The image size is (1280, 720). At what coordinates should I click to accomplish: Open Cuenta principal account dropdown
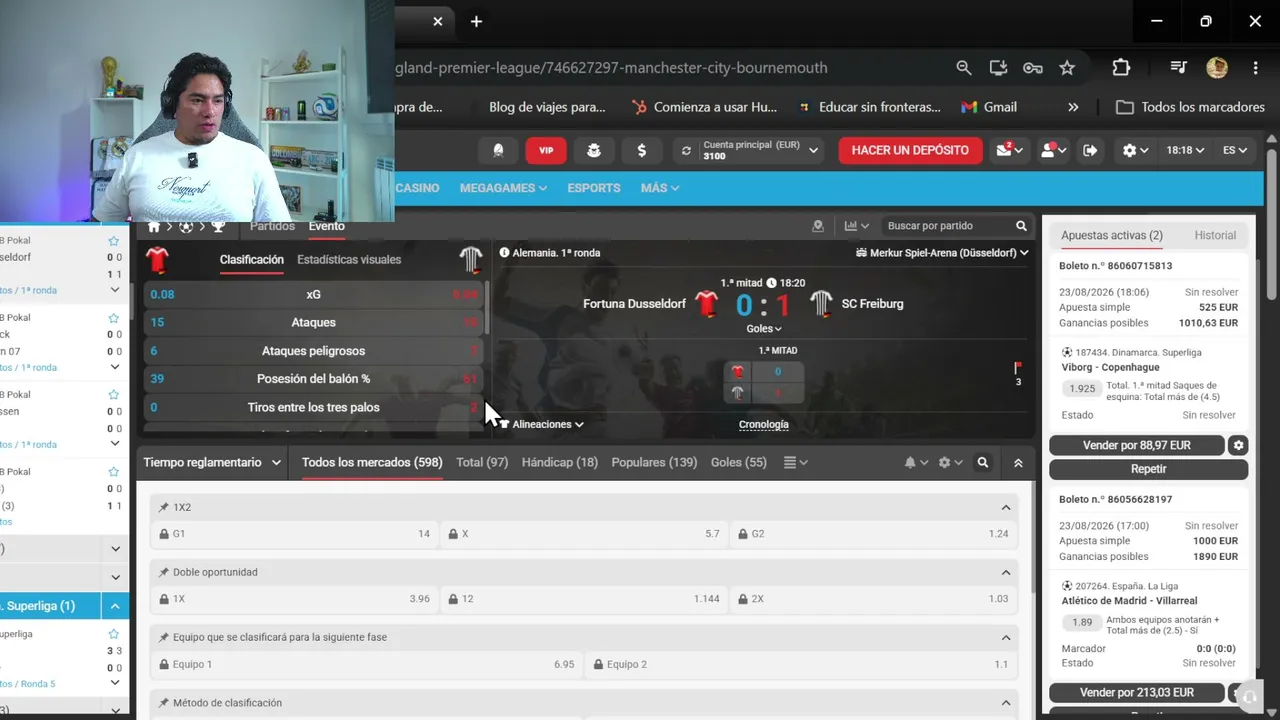coord(814,151)
